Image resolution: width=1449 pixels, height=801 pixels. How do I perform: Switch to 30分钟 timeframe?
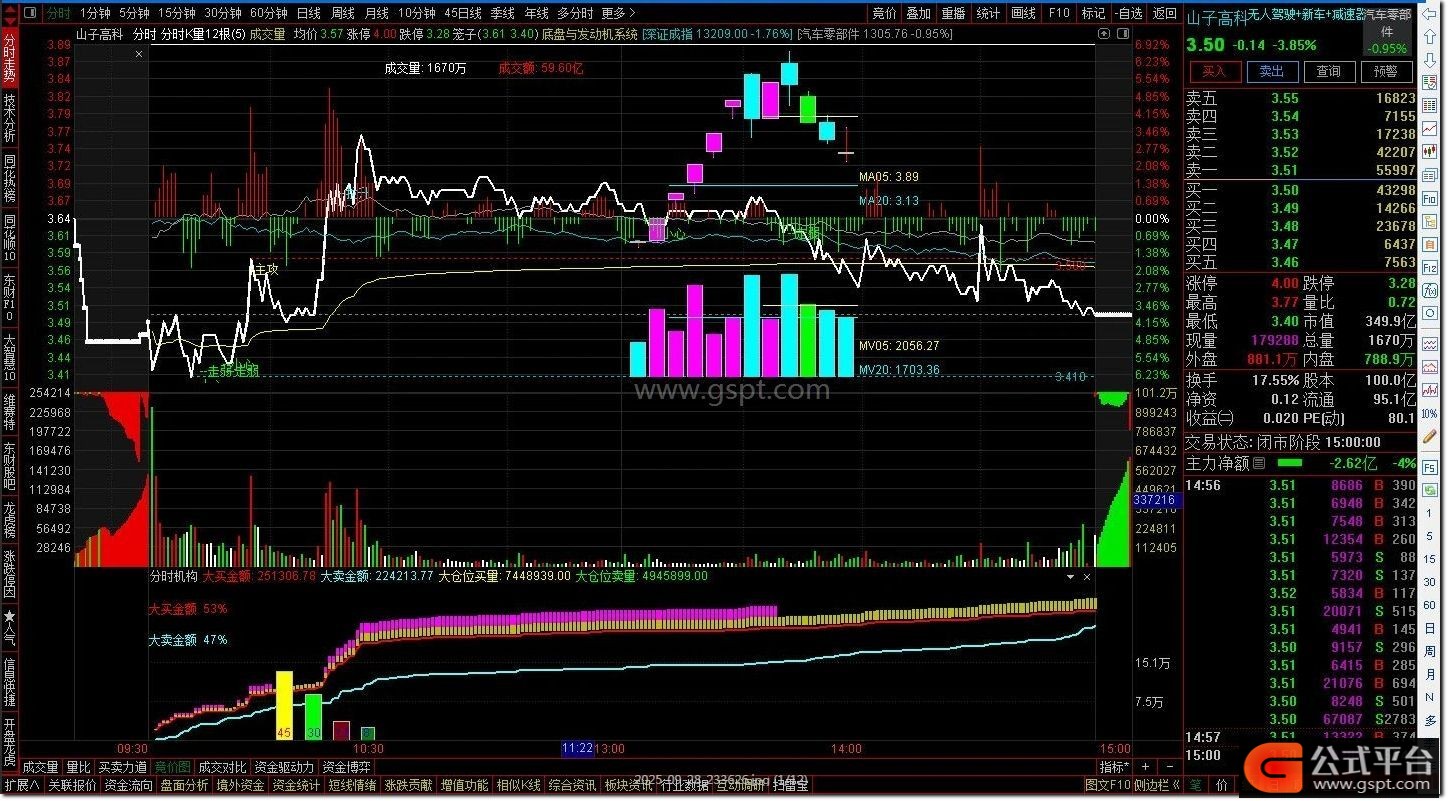click(223, 13)
